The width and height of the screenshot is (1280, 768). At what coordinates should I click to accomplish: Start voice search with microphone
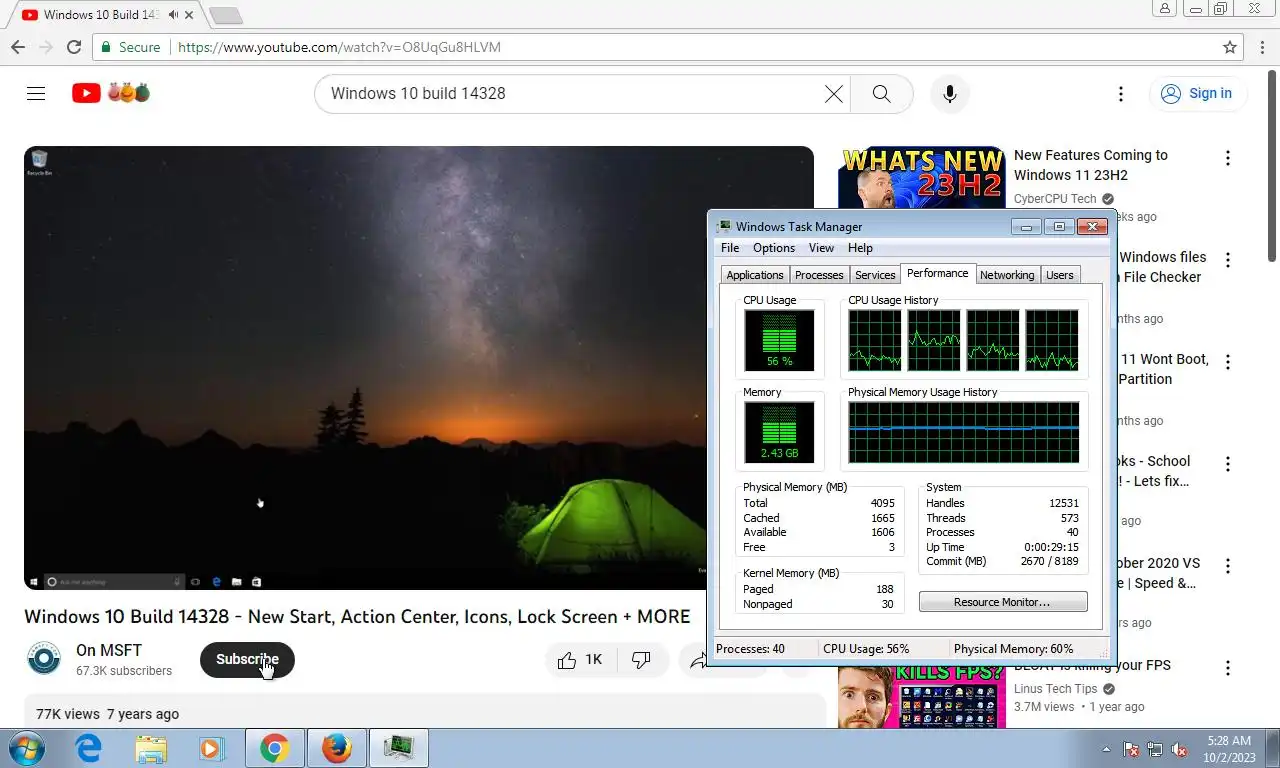pos(950,94)
